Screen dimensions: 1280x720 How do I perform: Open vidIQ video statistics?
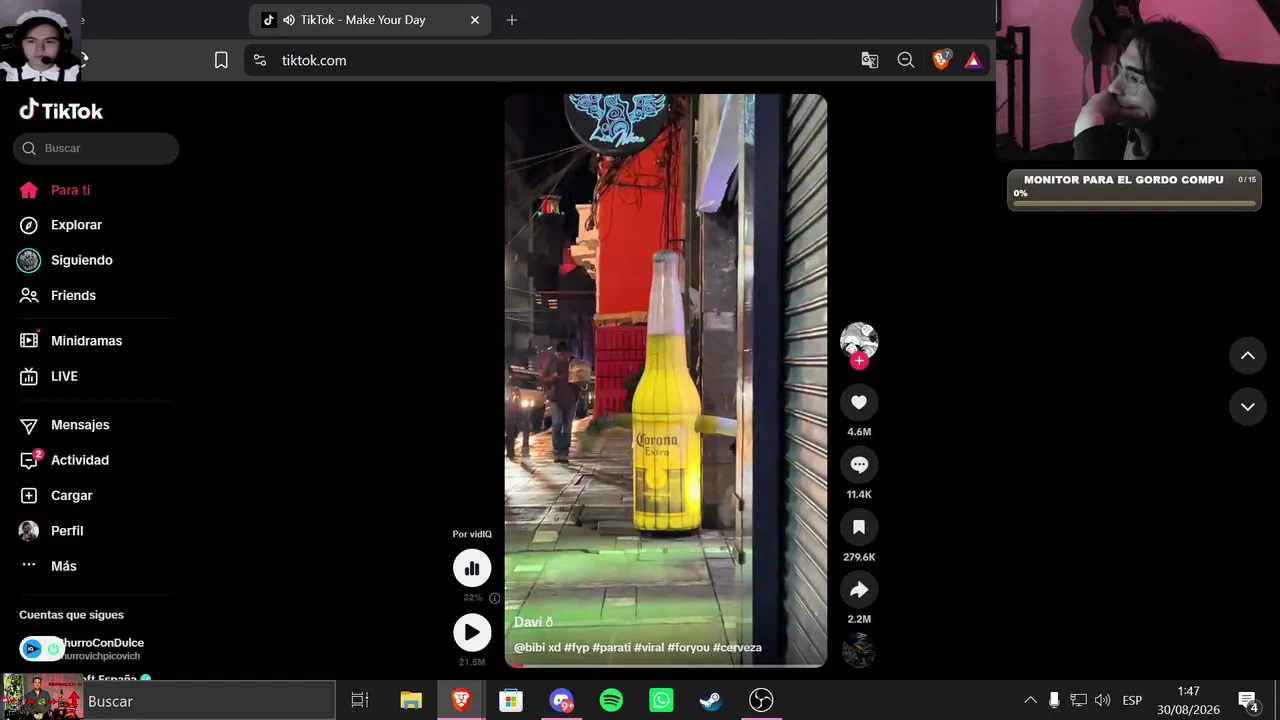click(472, 568)
